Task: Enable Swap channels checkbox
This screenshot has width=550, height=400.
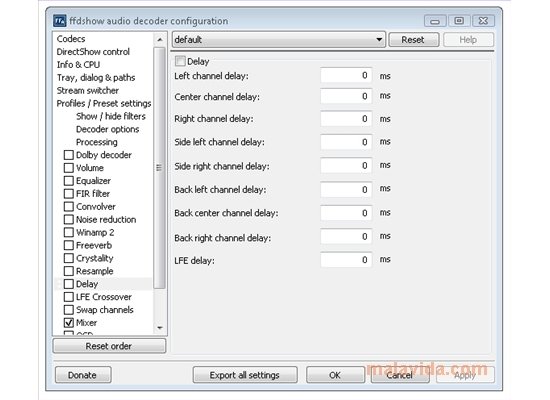Action: click(69, 310)
